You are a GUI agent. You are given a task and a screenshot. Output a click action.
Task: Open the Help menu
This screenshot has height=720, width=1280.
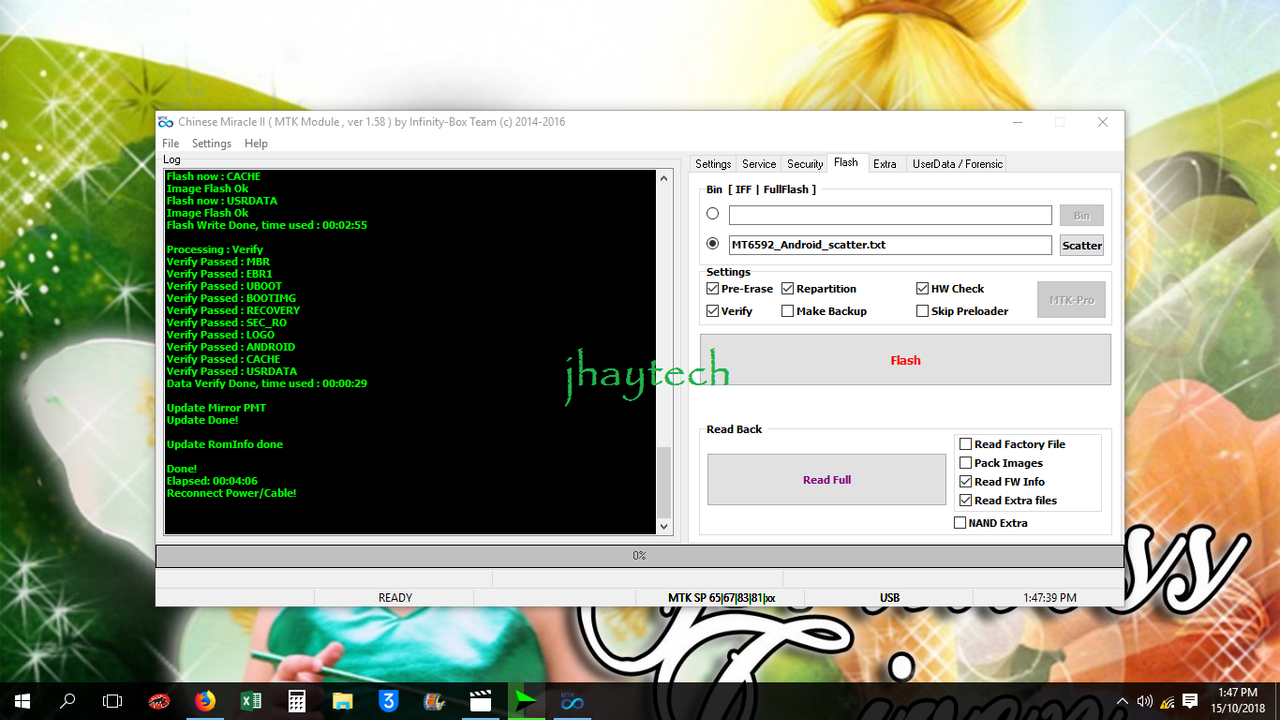tap(256, 144)
